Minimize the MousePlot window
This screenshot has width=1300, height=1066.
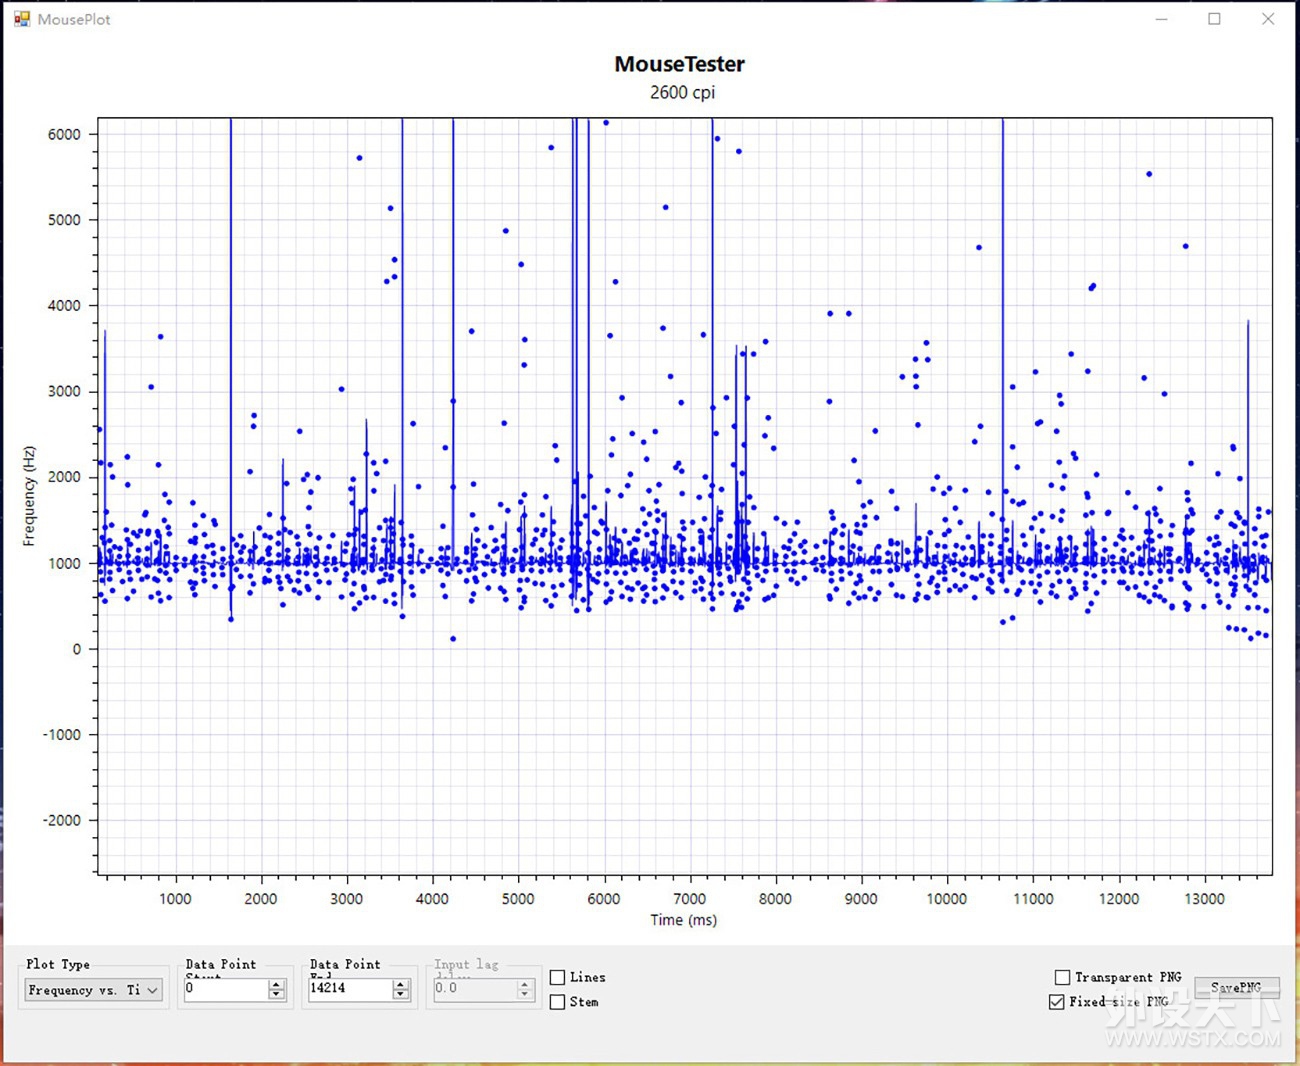[x=1161, y=19]
